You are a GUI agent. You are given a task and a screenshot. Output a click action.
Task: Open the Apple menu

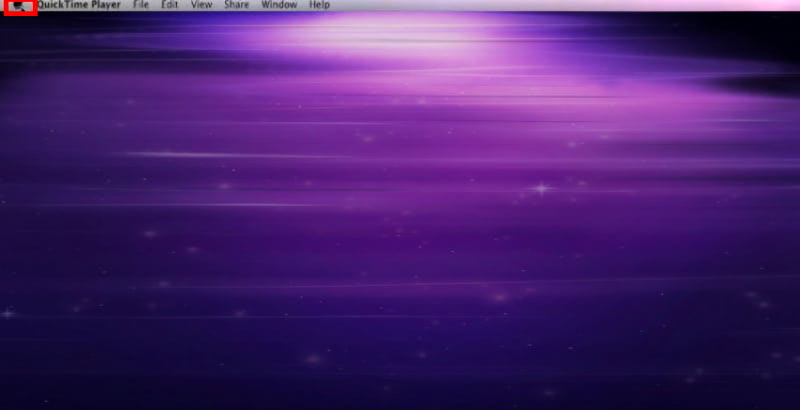click(20, 6)
